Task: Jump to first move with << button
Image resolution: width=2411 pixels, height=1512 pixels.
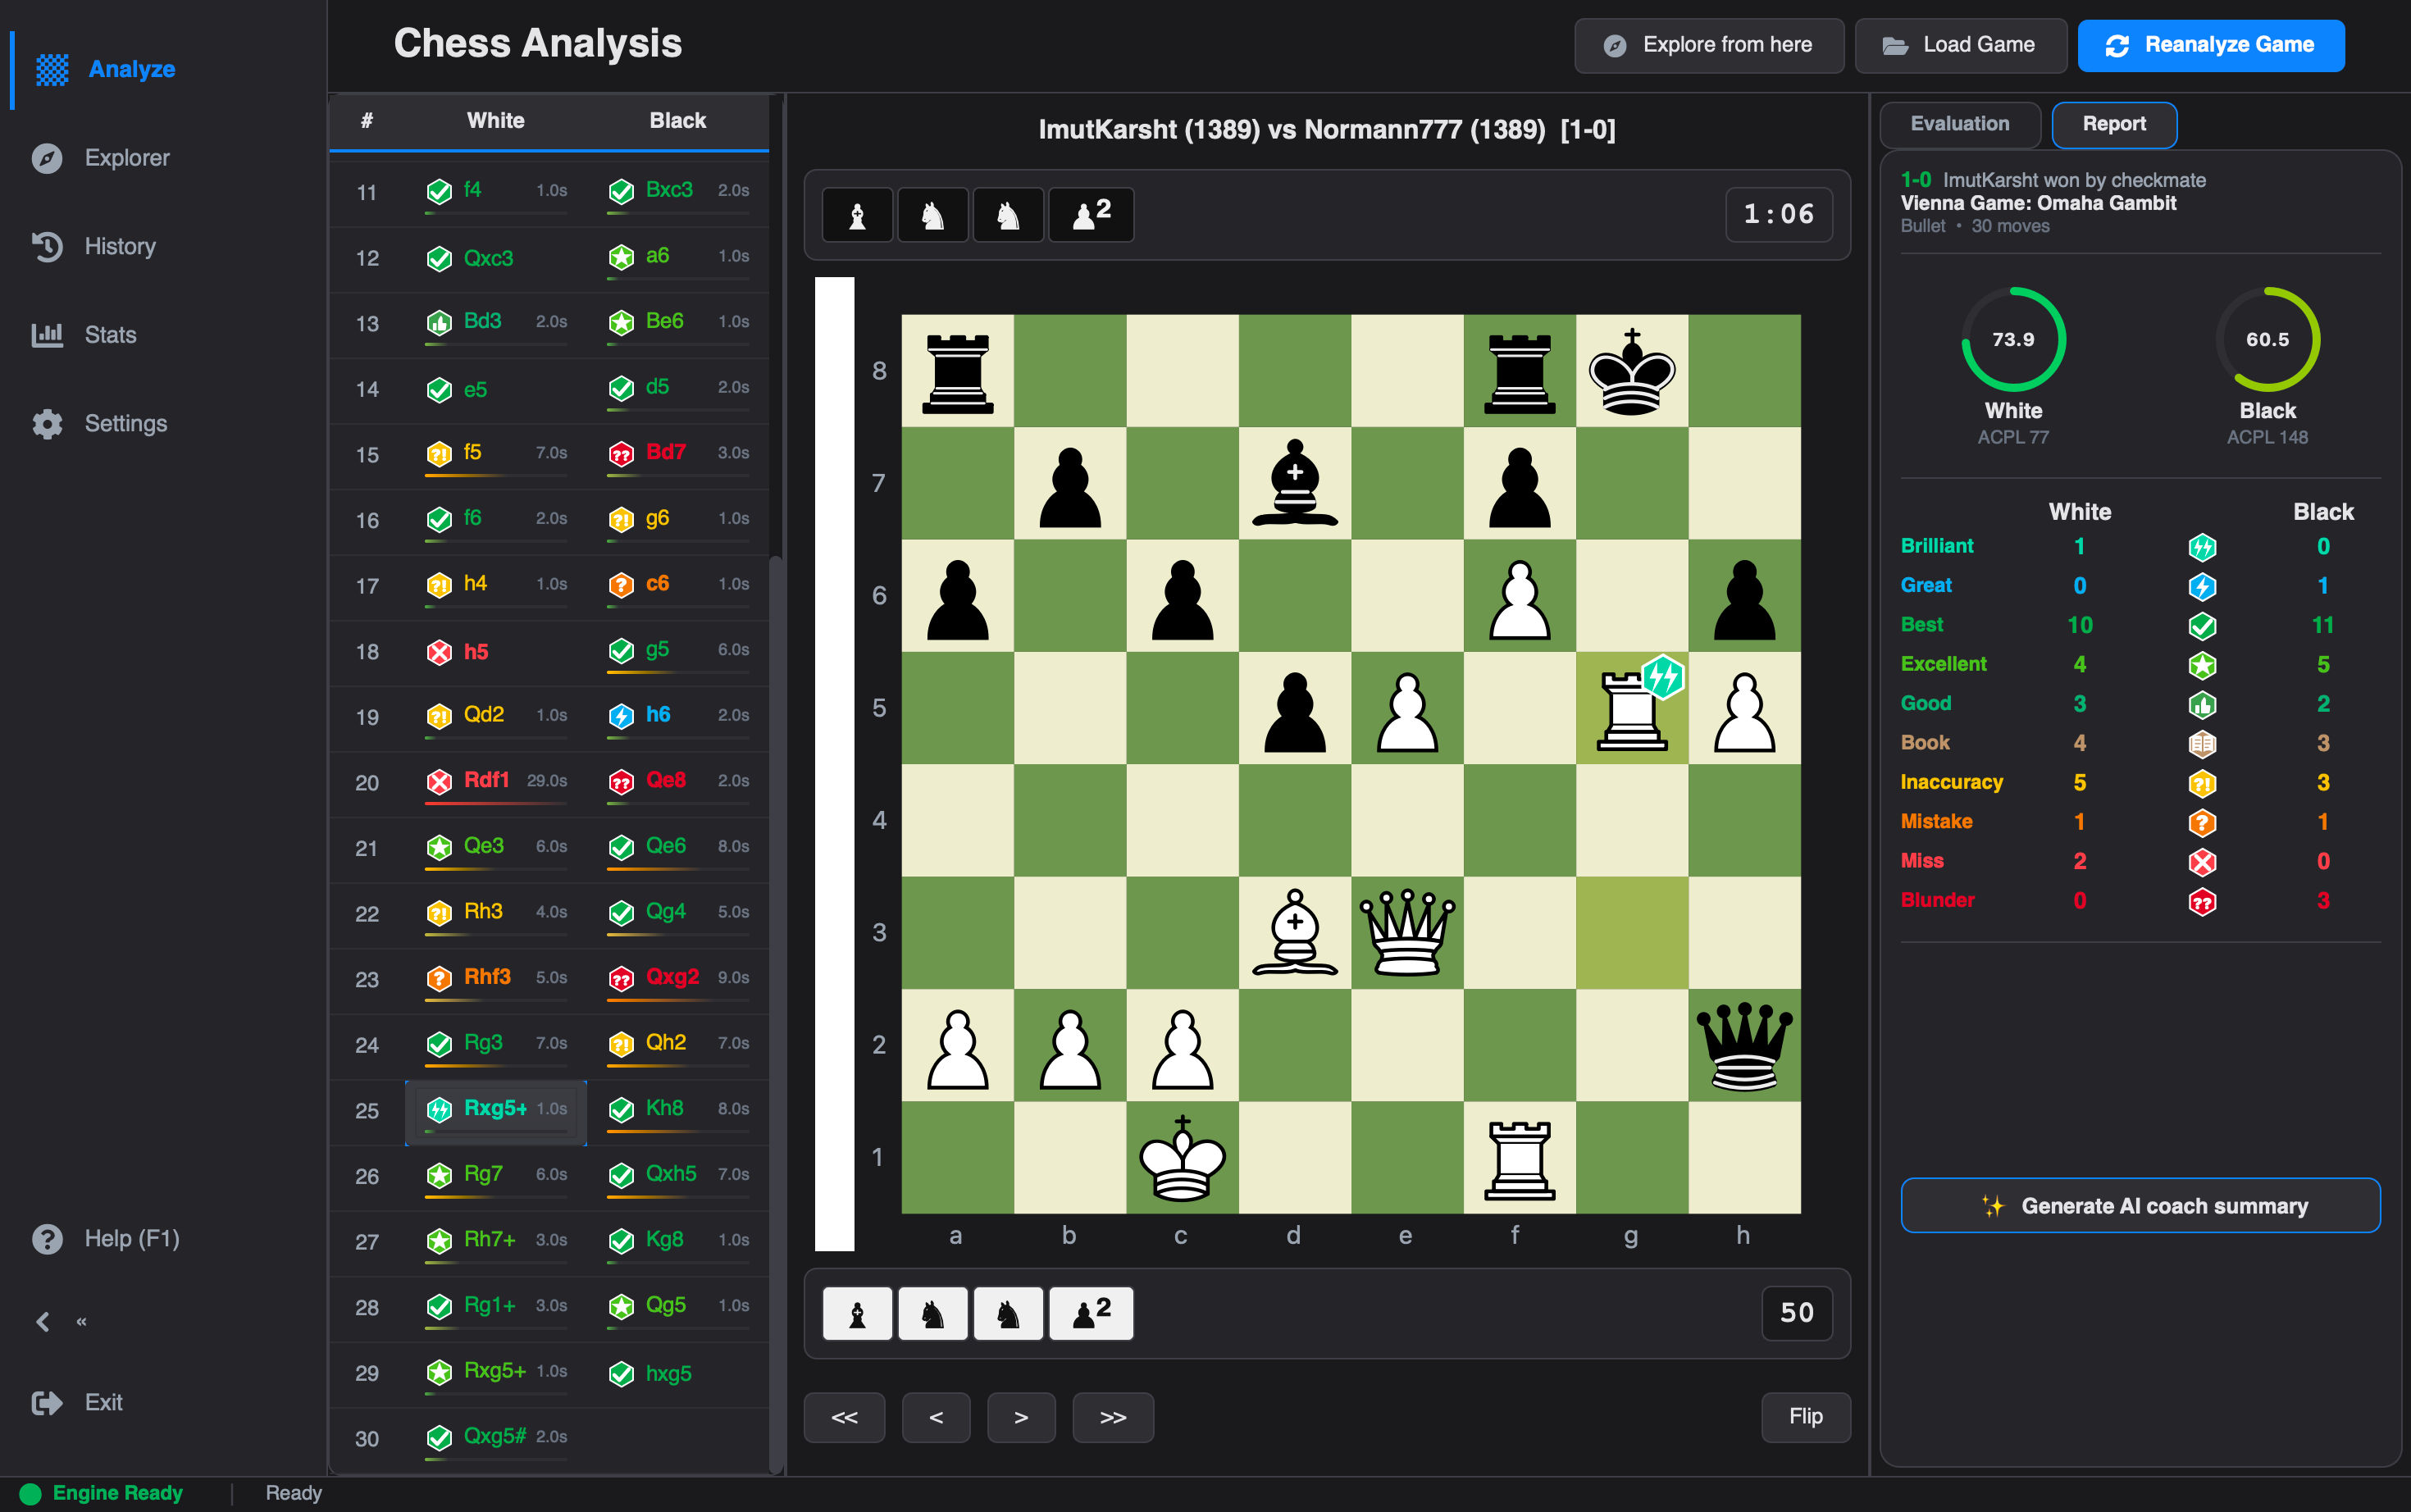Action: click(844, 1417)
